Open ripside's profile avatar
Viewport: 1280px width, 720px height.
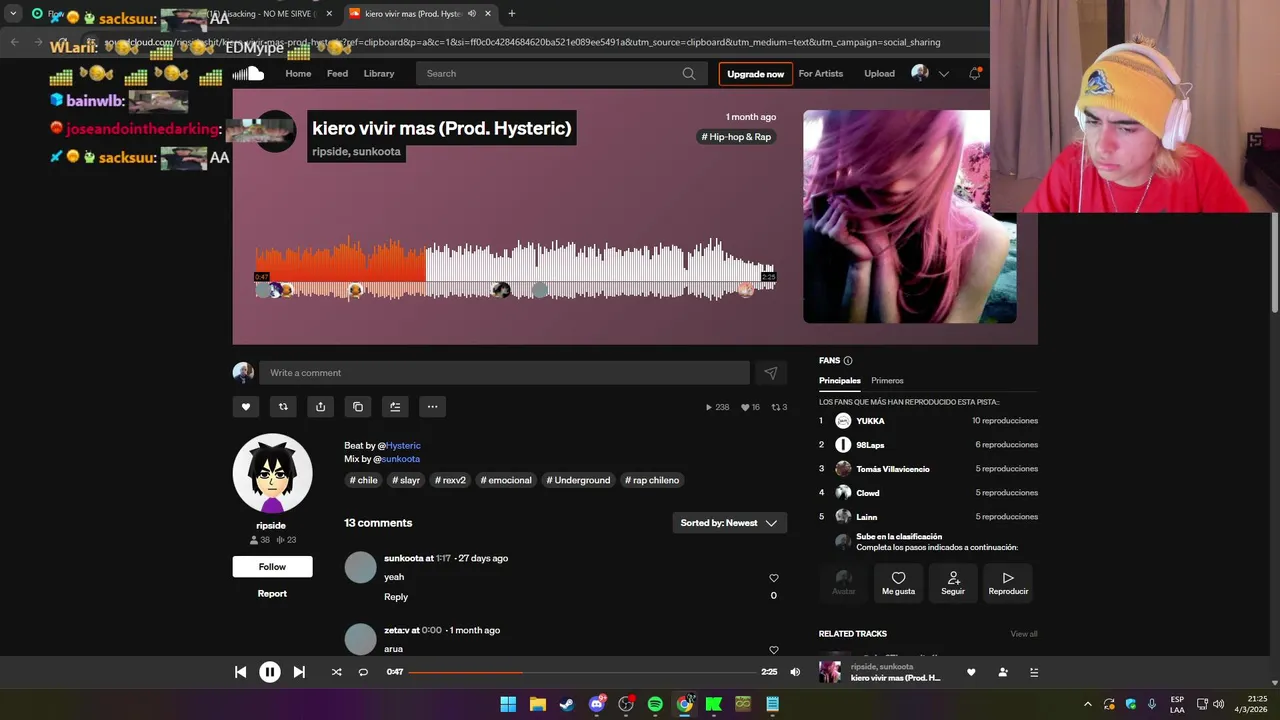pos(272,474)
